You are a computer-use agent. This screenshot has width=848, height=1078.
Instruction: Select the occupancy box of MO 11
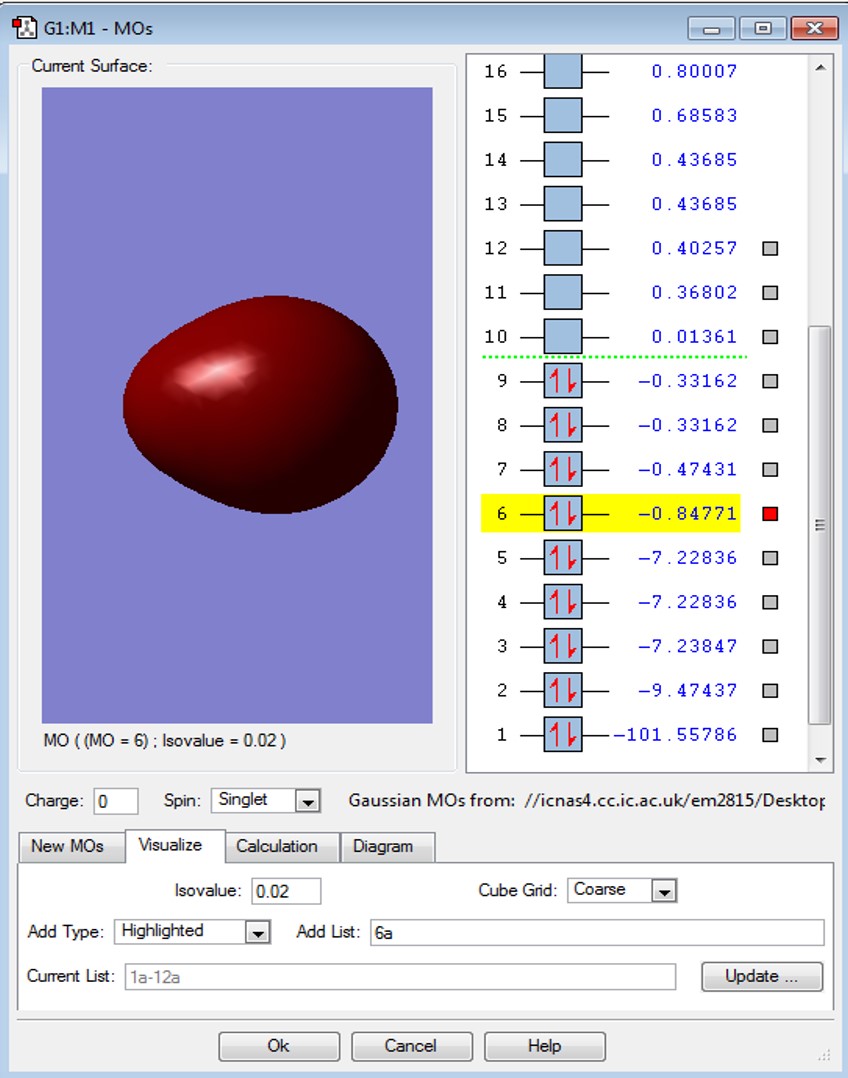point(563,292)
